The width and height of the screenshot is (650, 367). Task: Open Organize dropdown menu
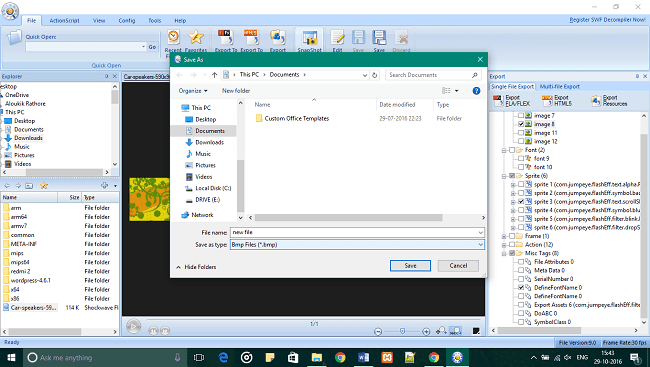pyautogui.click(x=193, y=91)
